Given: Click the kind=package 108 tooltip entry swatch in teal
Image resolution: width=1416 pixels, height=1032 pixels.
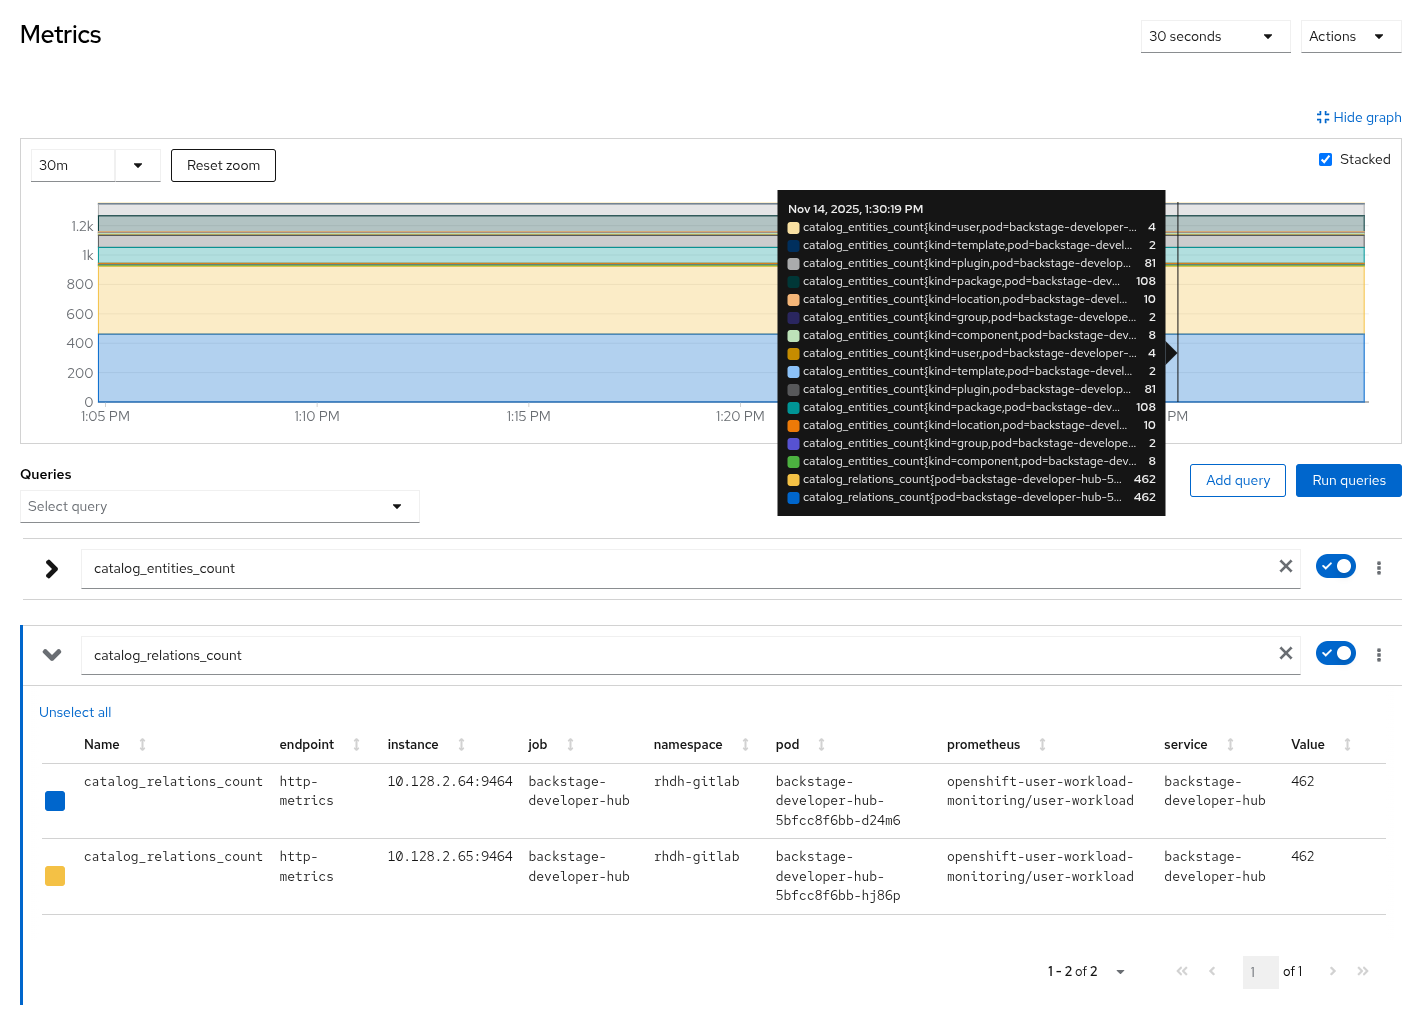Looking at the screenshot, I should tap(793, 408).
